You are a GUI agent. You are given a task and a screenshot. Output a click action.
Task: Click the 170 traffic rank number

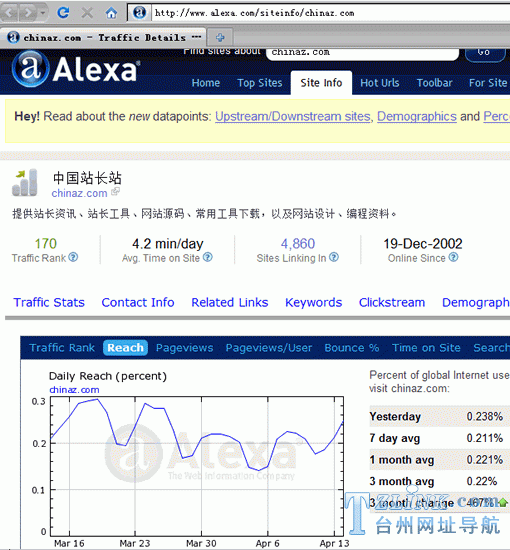46,244
